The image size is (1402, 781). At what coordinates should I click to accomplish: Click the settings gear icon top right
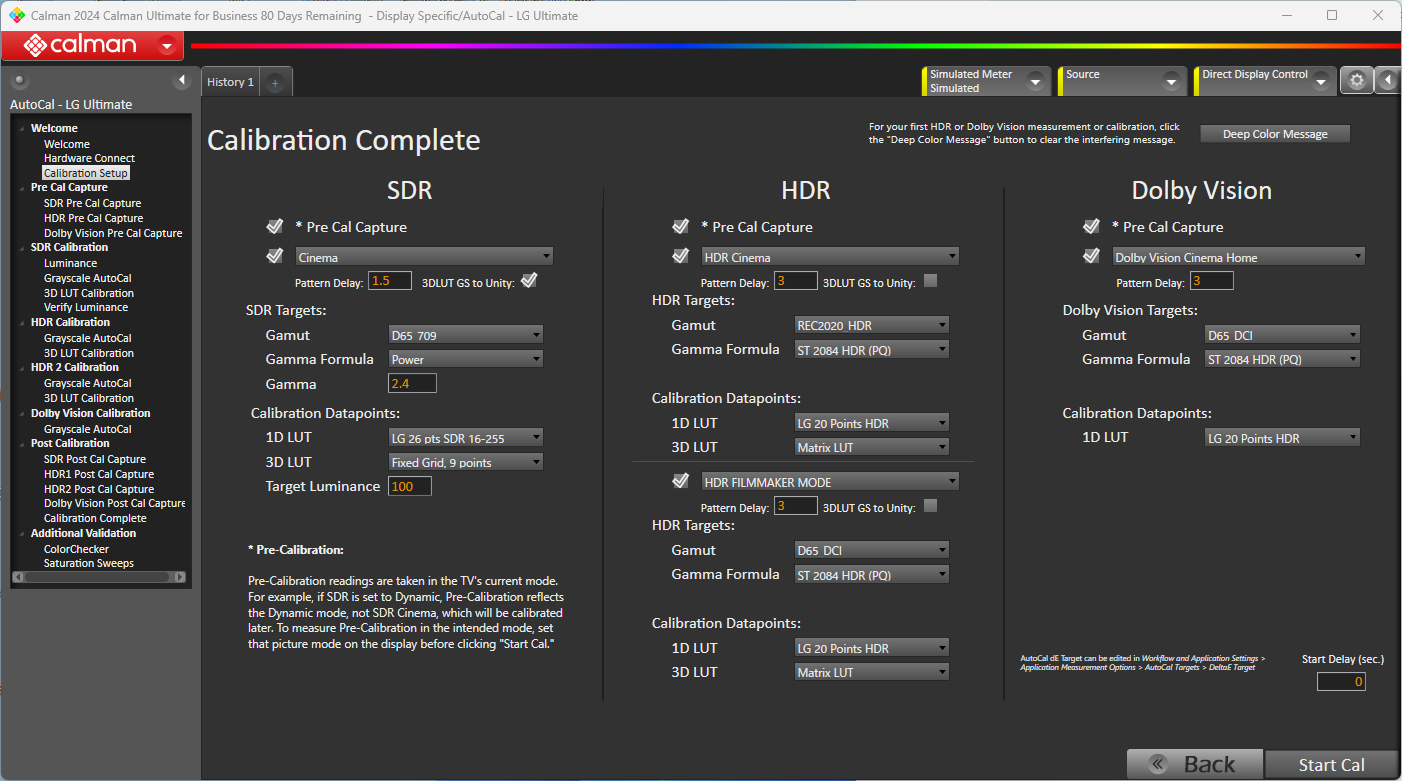pos(1357,80)
